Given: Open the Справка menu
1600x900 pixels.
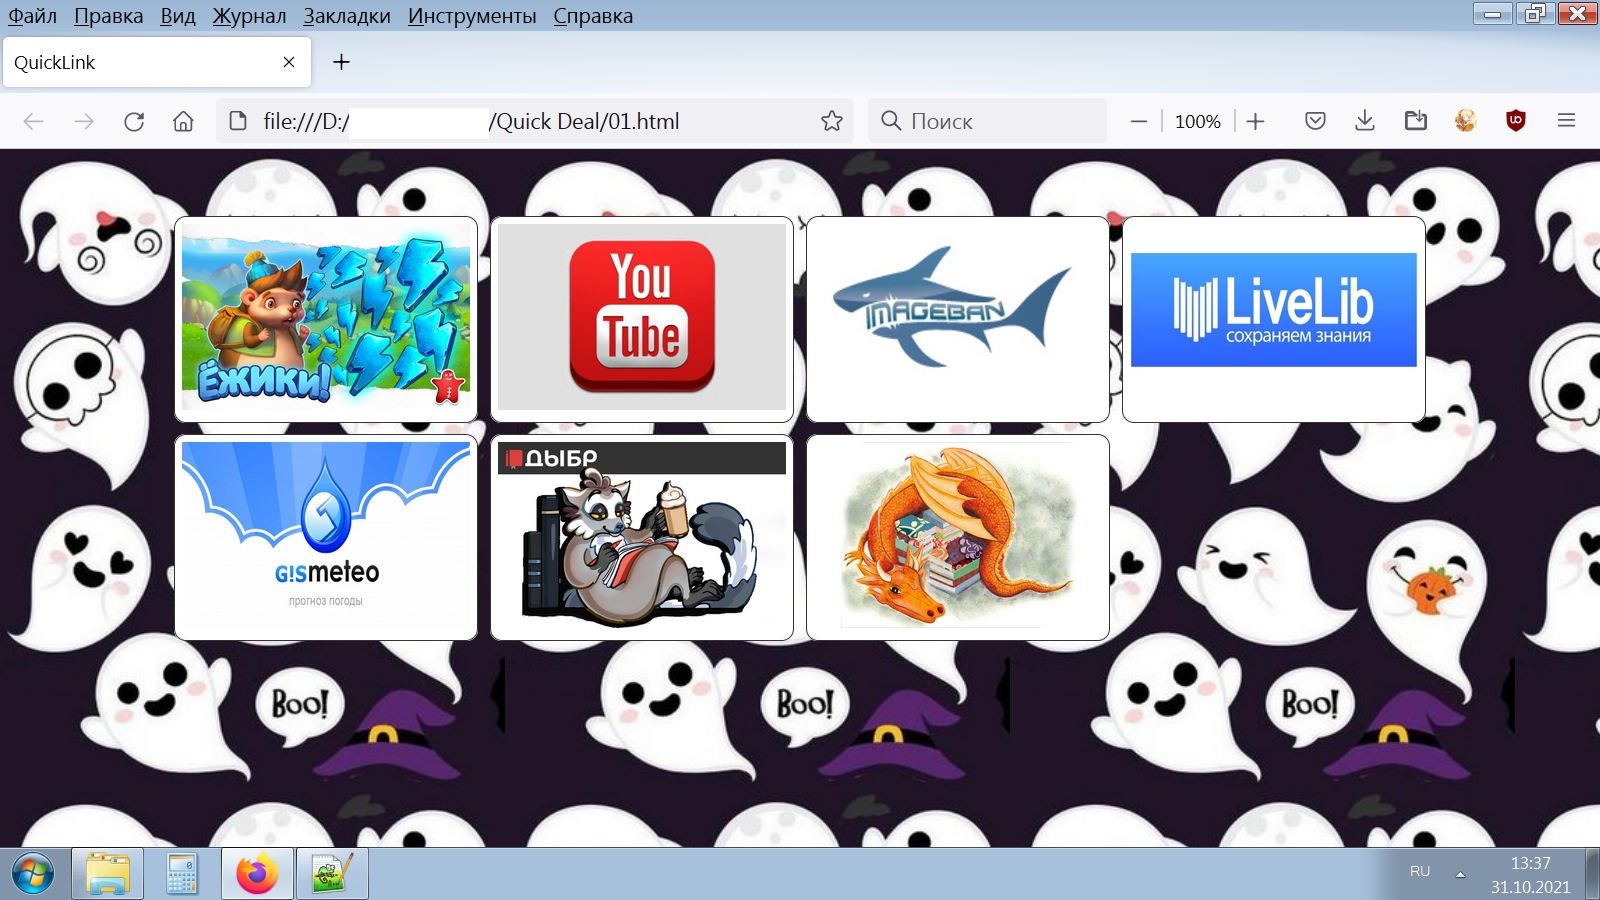Looking at the screenshot, I should (x=593, y=16).
